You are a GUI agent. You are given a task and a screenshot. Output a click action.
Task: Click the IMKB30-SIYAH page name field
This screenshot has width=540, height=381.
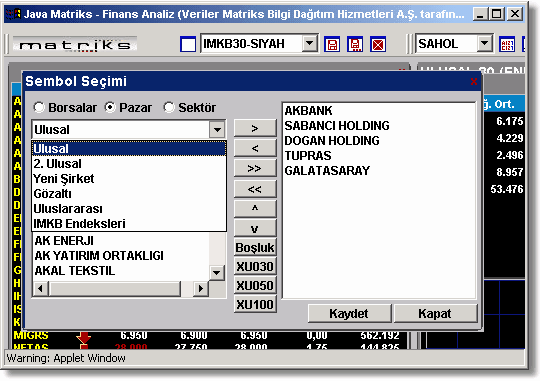[x=252, y=44]
